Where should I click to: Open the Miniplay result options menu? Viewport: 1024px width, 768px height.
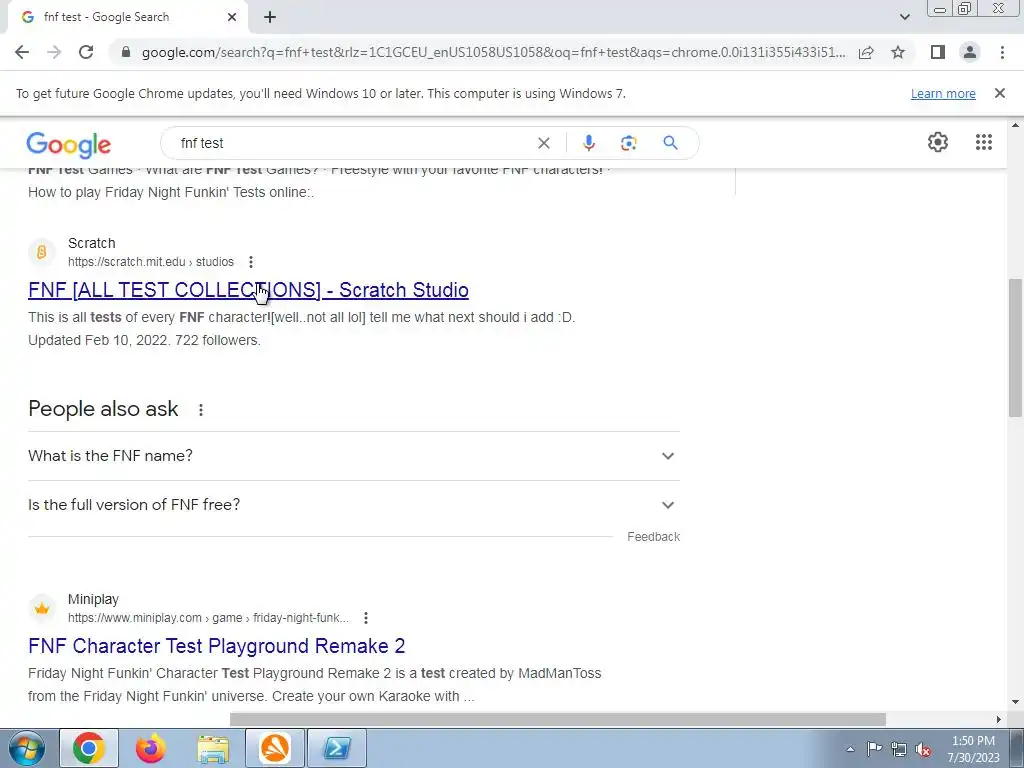point(366,618)
